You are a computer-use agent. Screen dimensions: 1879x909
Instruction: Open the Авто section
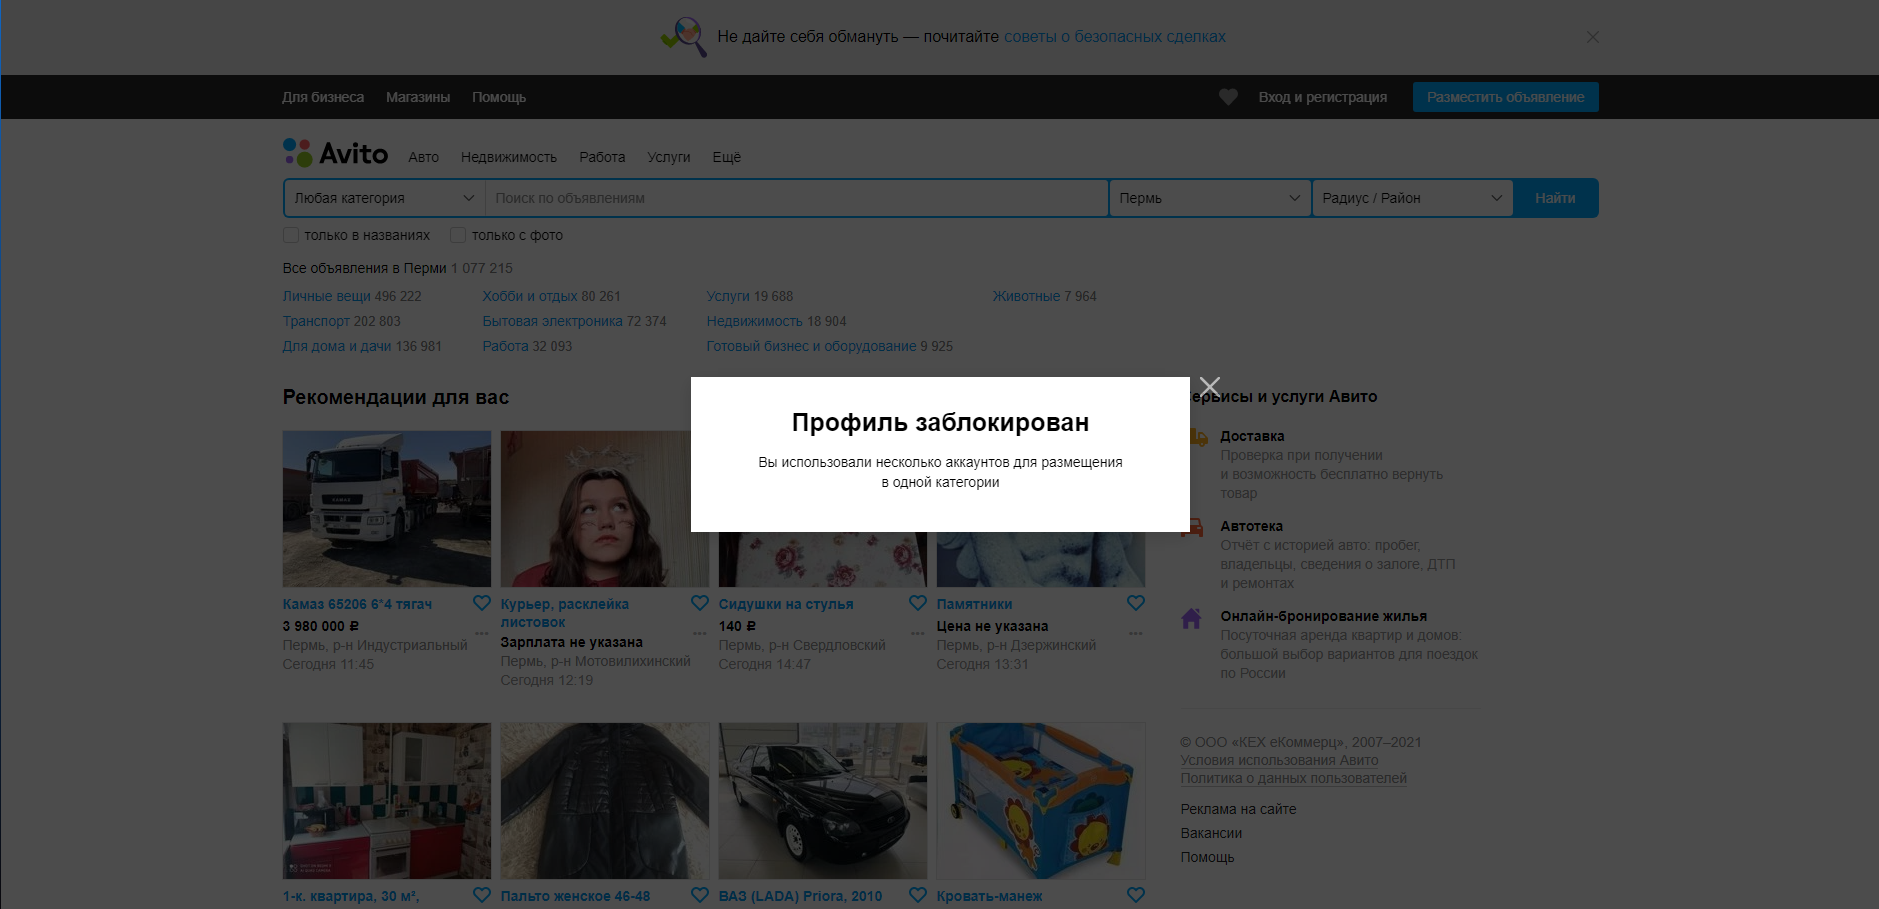[x=424, y=157]
